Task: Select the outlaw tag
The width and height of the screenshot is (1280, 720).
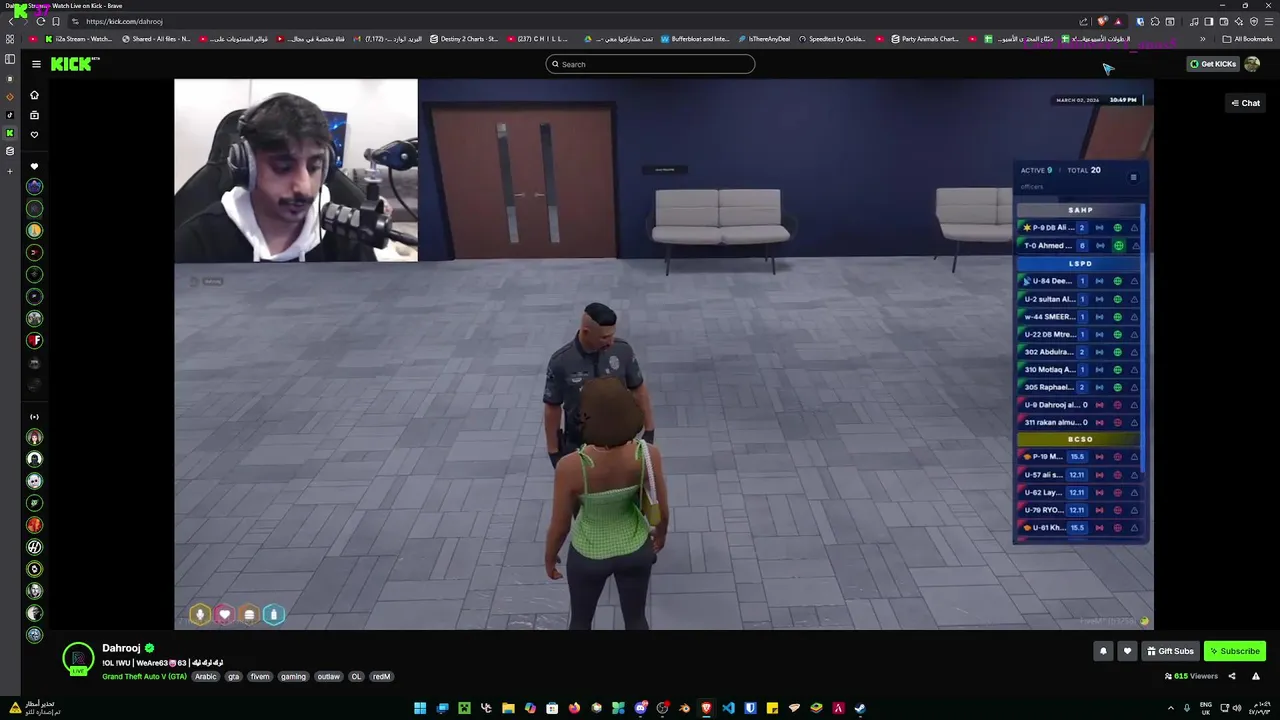Action: click(328, 676)
